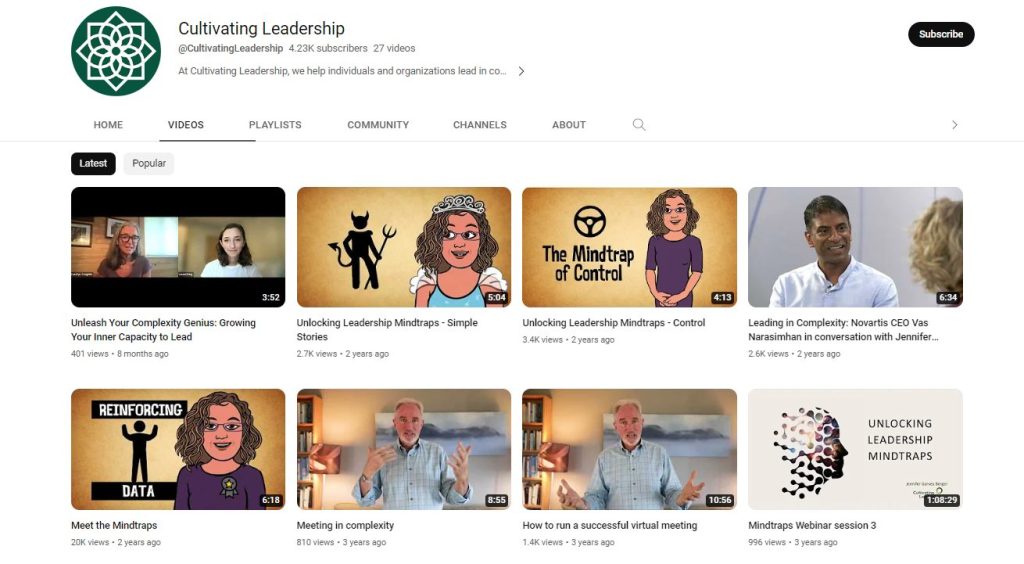Open the Channels tab

point(480,125)
